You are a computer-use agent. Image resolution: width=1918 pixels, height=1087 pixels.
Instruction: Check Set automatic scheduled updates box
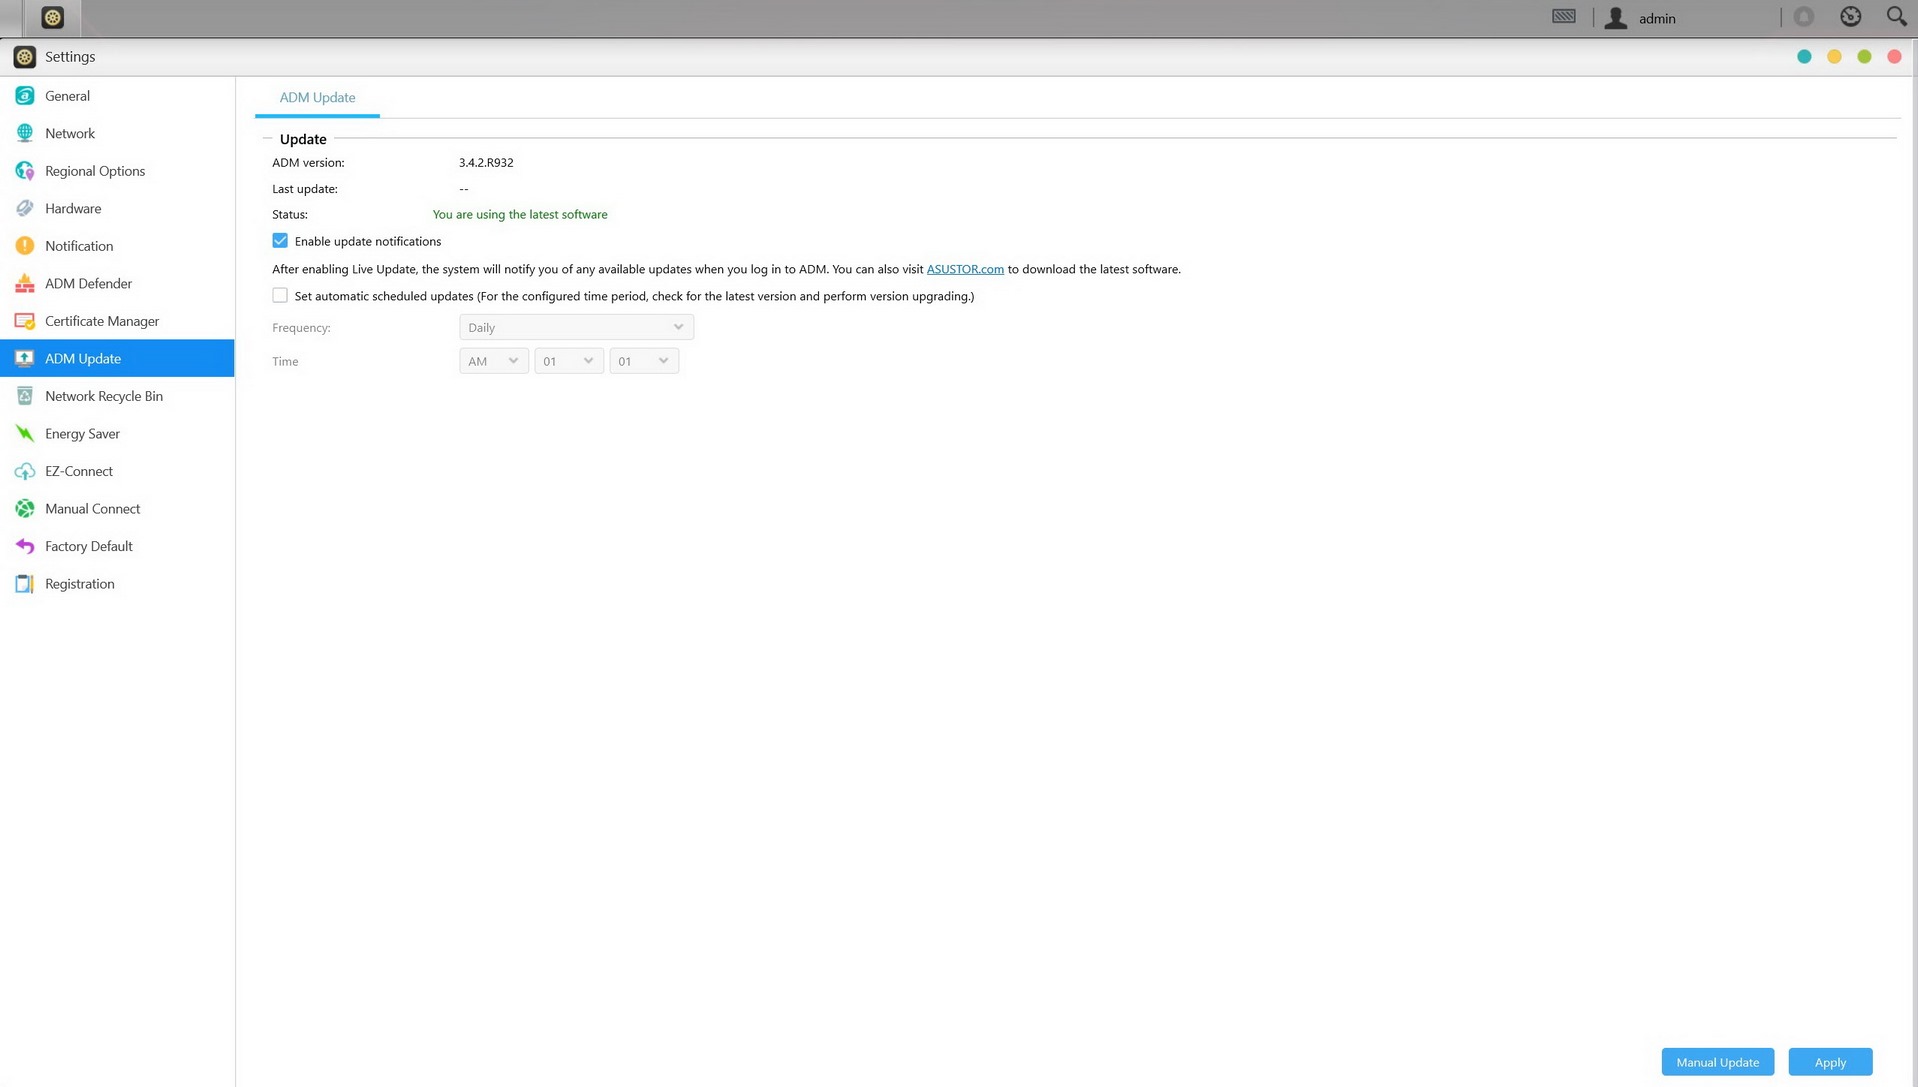280,296
